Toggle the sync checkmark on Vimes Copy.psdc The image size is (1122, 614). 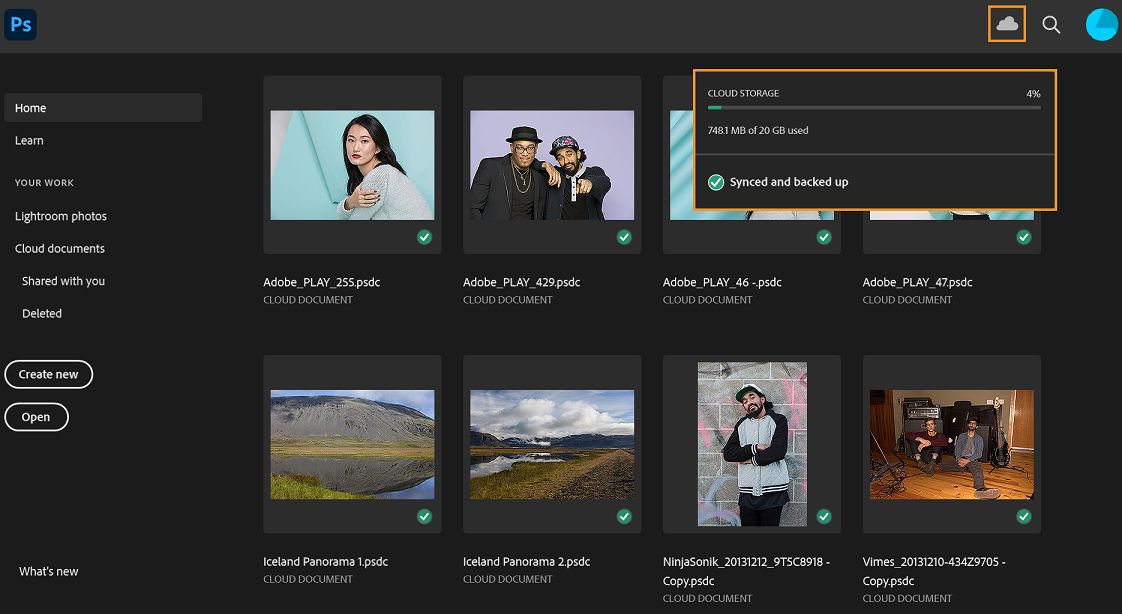[x=1023, y=516]
